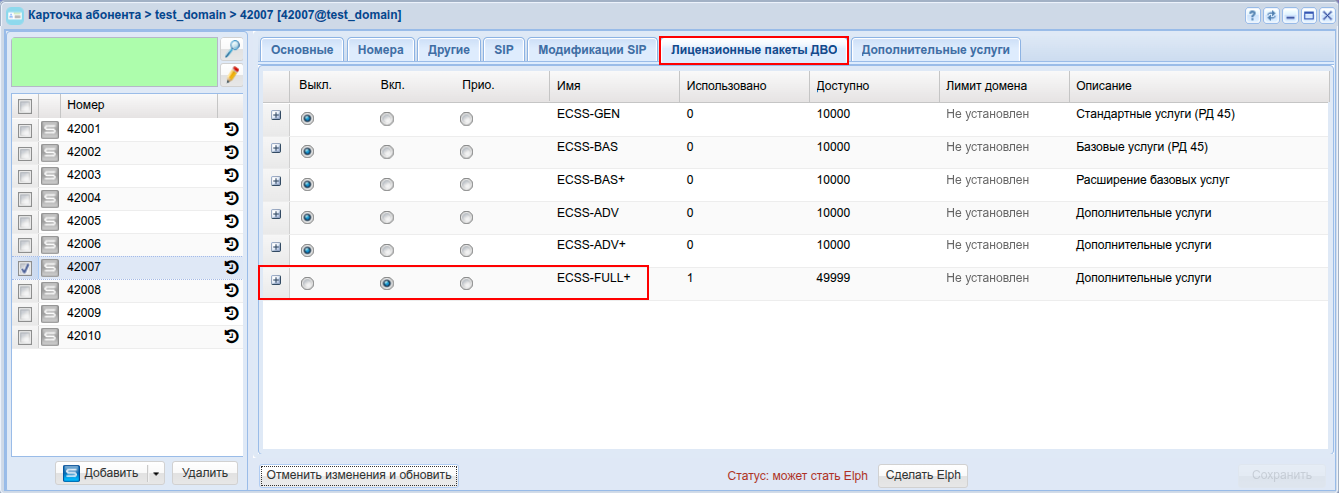
Task: Click the pencil edit icon
Action: click(231, 74)
